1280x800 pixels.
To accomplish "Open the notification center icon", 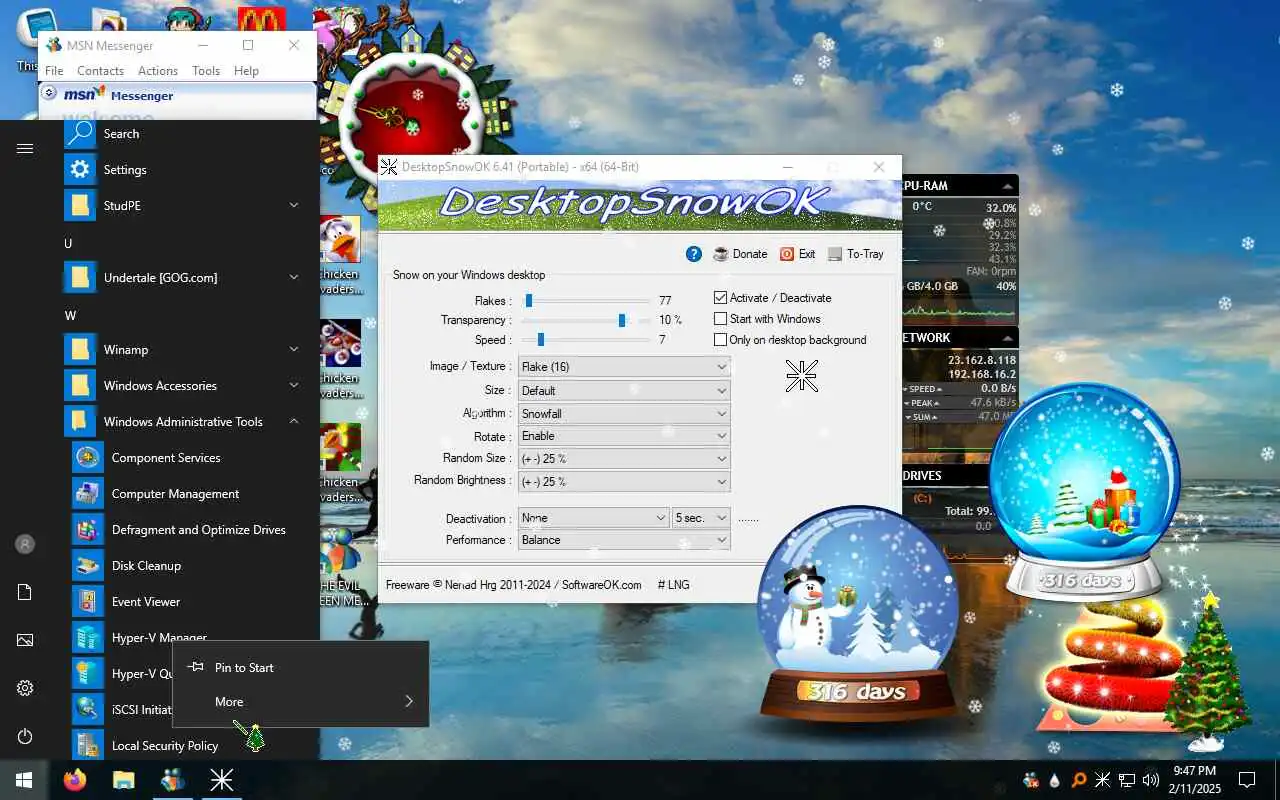I will tap(1247, 780).
